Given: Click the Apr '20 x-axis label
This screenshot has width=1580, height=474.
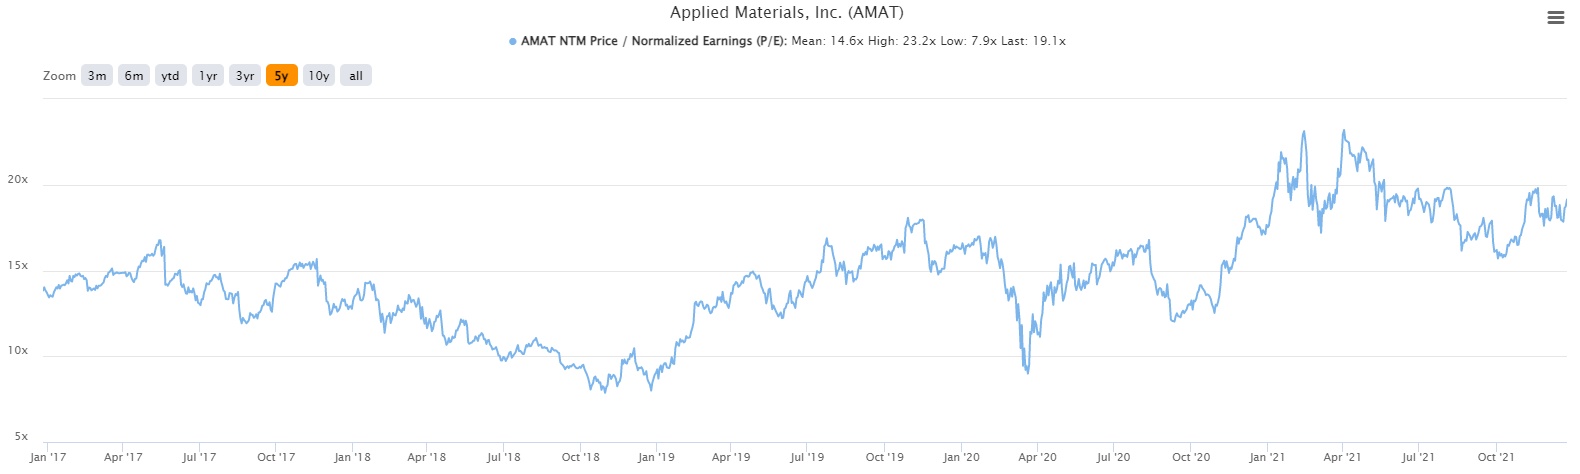Looking at the screenshot, I should point(1037,457).
